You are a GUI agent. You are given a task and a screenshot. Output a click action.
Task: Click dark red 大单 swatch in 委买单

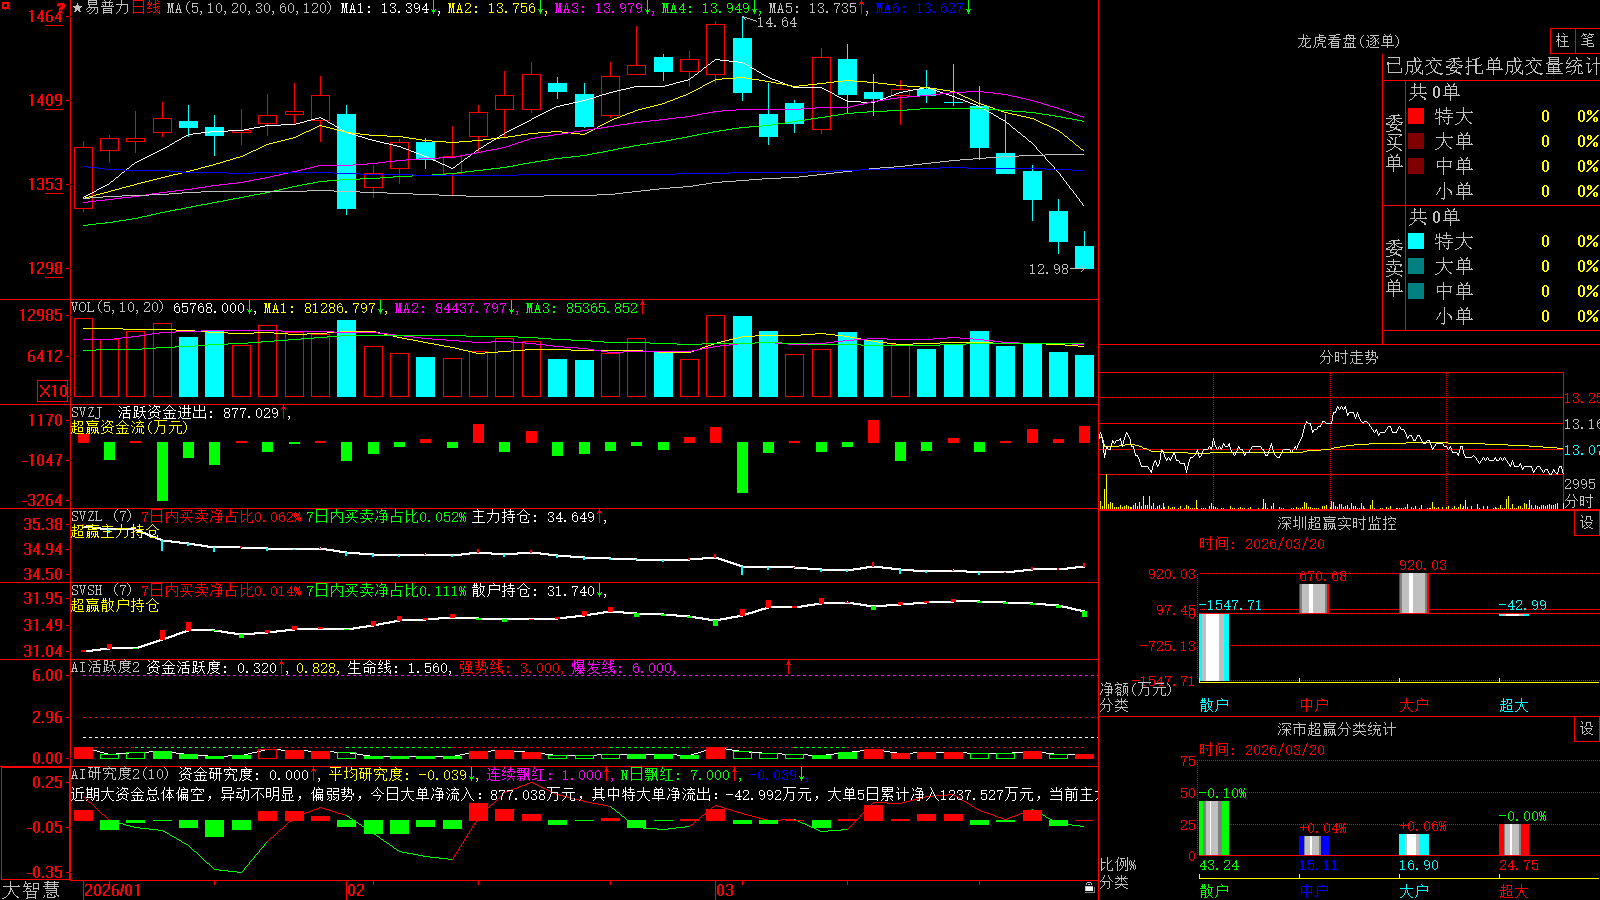pyautogui.click(x=1417, y=141)
